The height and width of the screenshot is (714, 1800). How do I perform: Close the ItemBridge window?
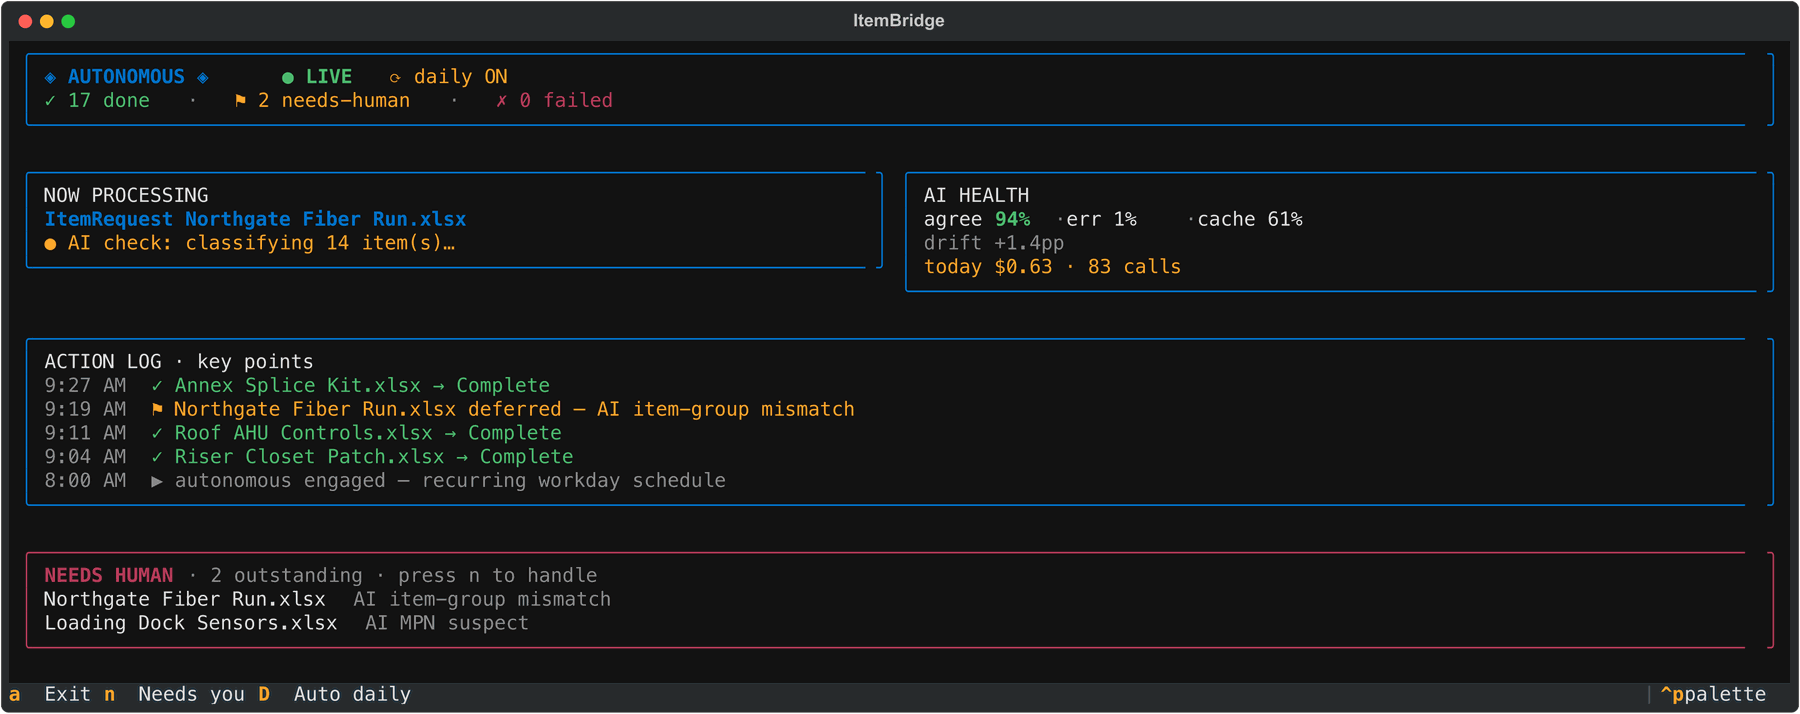tap(25, 21)
